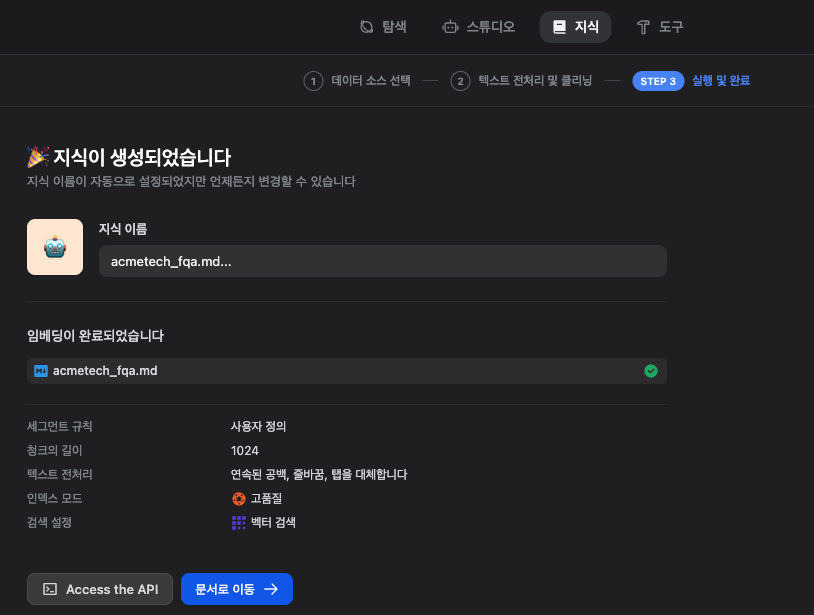Click the 벡터 검색 grid icon

click(x=239, y=523)
